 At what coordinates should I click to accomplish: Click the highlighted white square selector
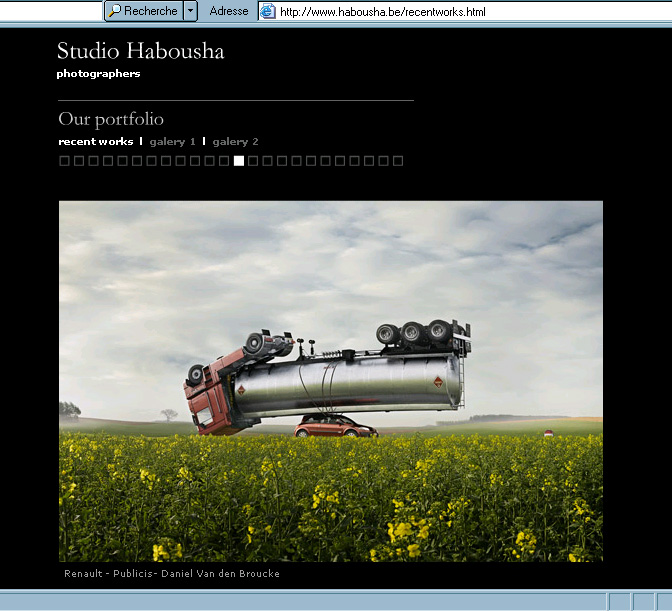[x=239, y=161]
